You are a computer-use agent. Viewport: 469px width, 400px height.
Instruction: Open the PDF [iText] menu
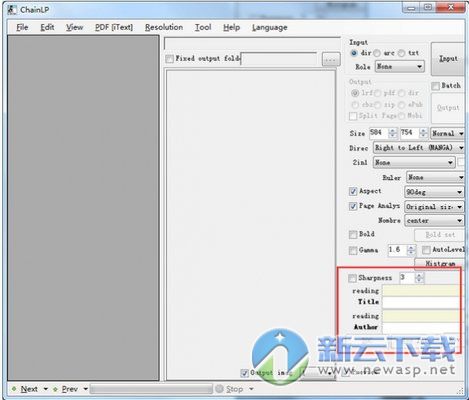(114, 27)
